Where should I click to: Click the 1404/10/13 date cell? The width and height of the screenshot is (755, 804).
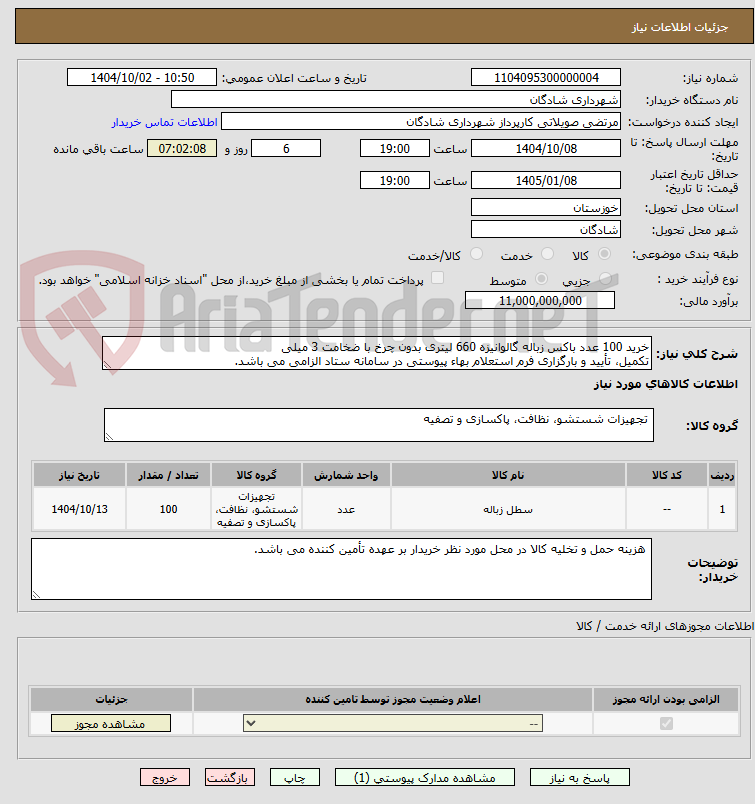pyautogui.click(x=80, y=509)
